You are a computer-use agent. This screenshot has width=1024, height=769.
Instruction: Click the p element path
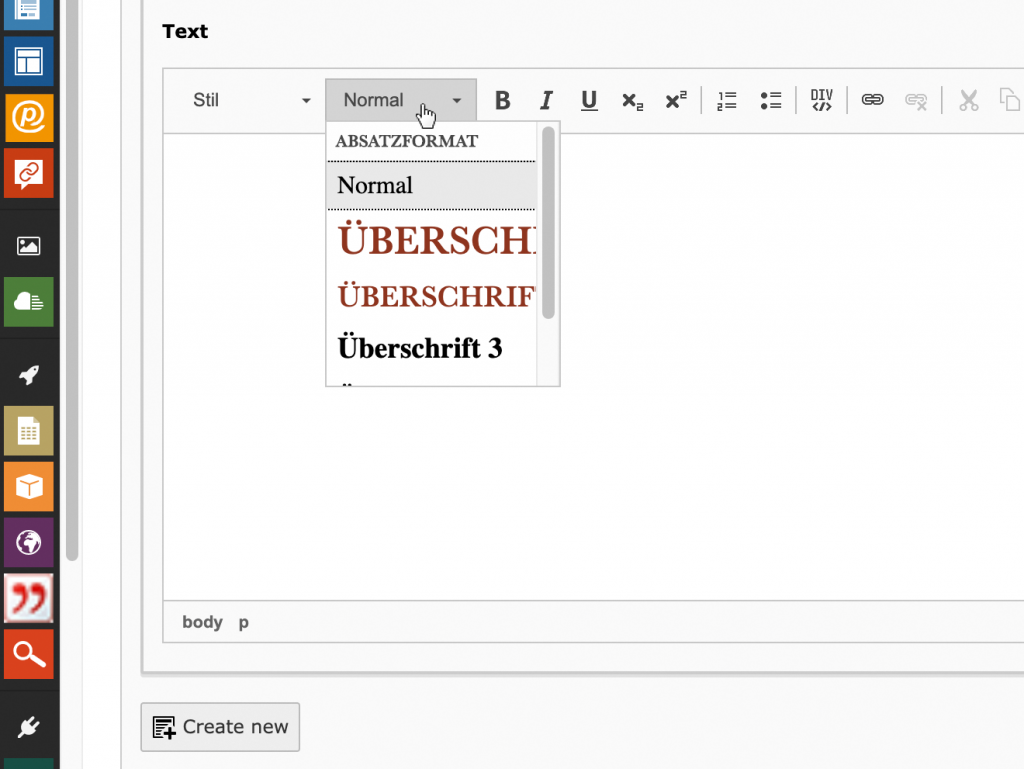(x=244, y=623)
